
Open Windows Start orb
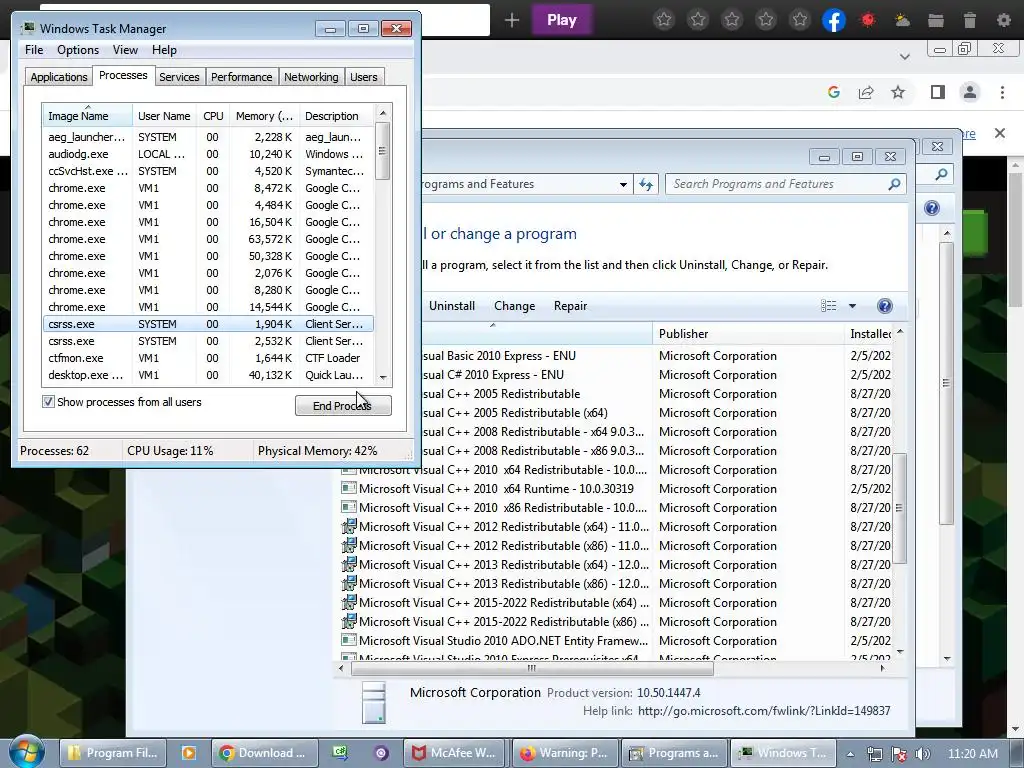tap(27, 752)
